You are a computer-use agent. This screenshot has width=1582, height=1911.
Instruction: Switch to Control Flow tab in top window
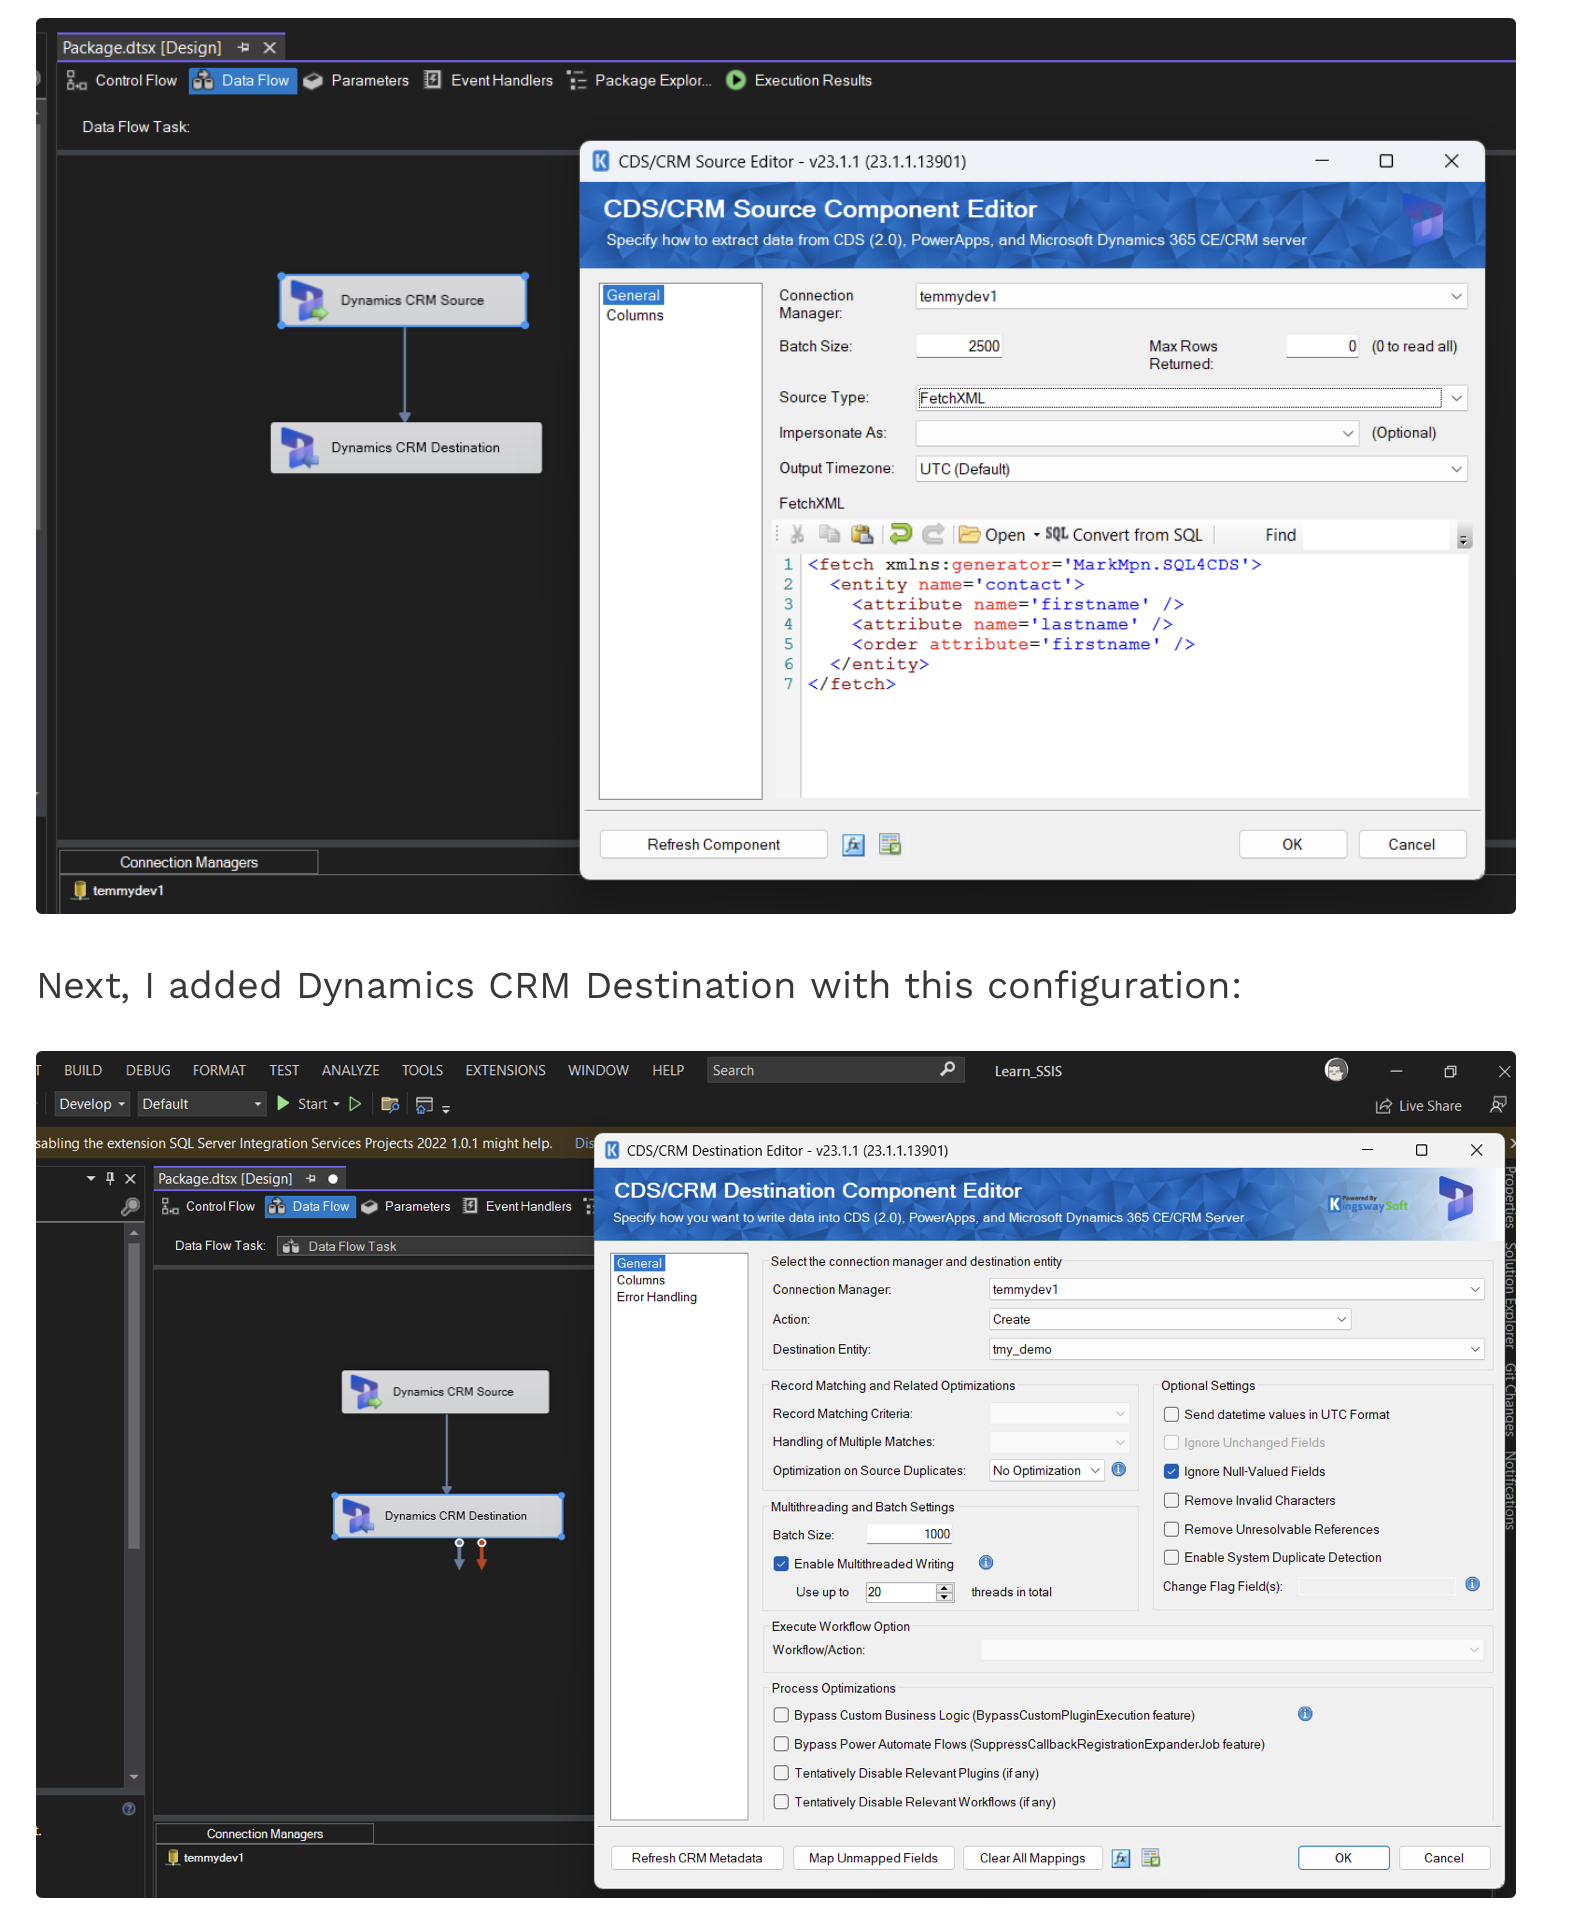[x=122, y=81]
